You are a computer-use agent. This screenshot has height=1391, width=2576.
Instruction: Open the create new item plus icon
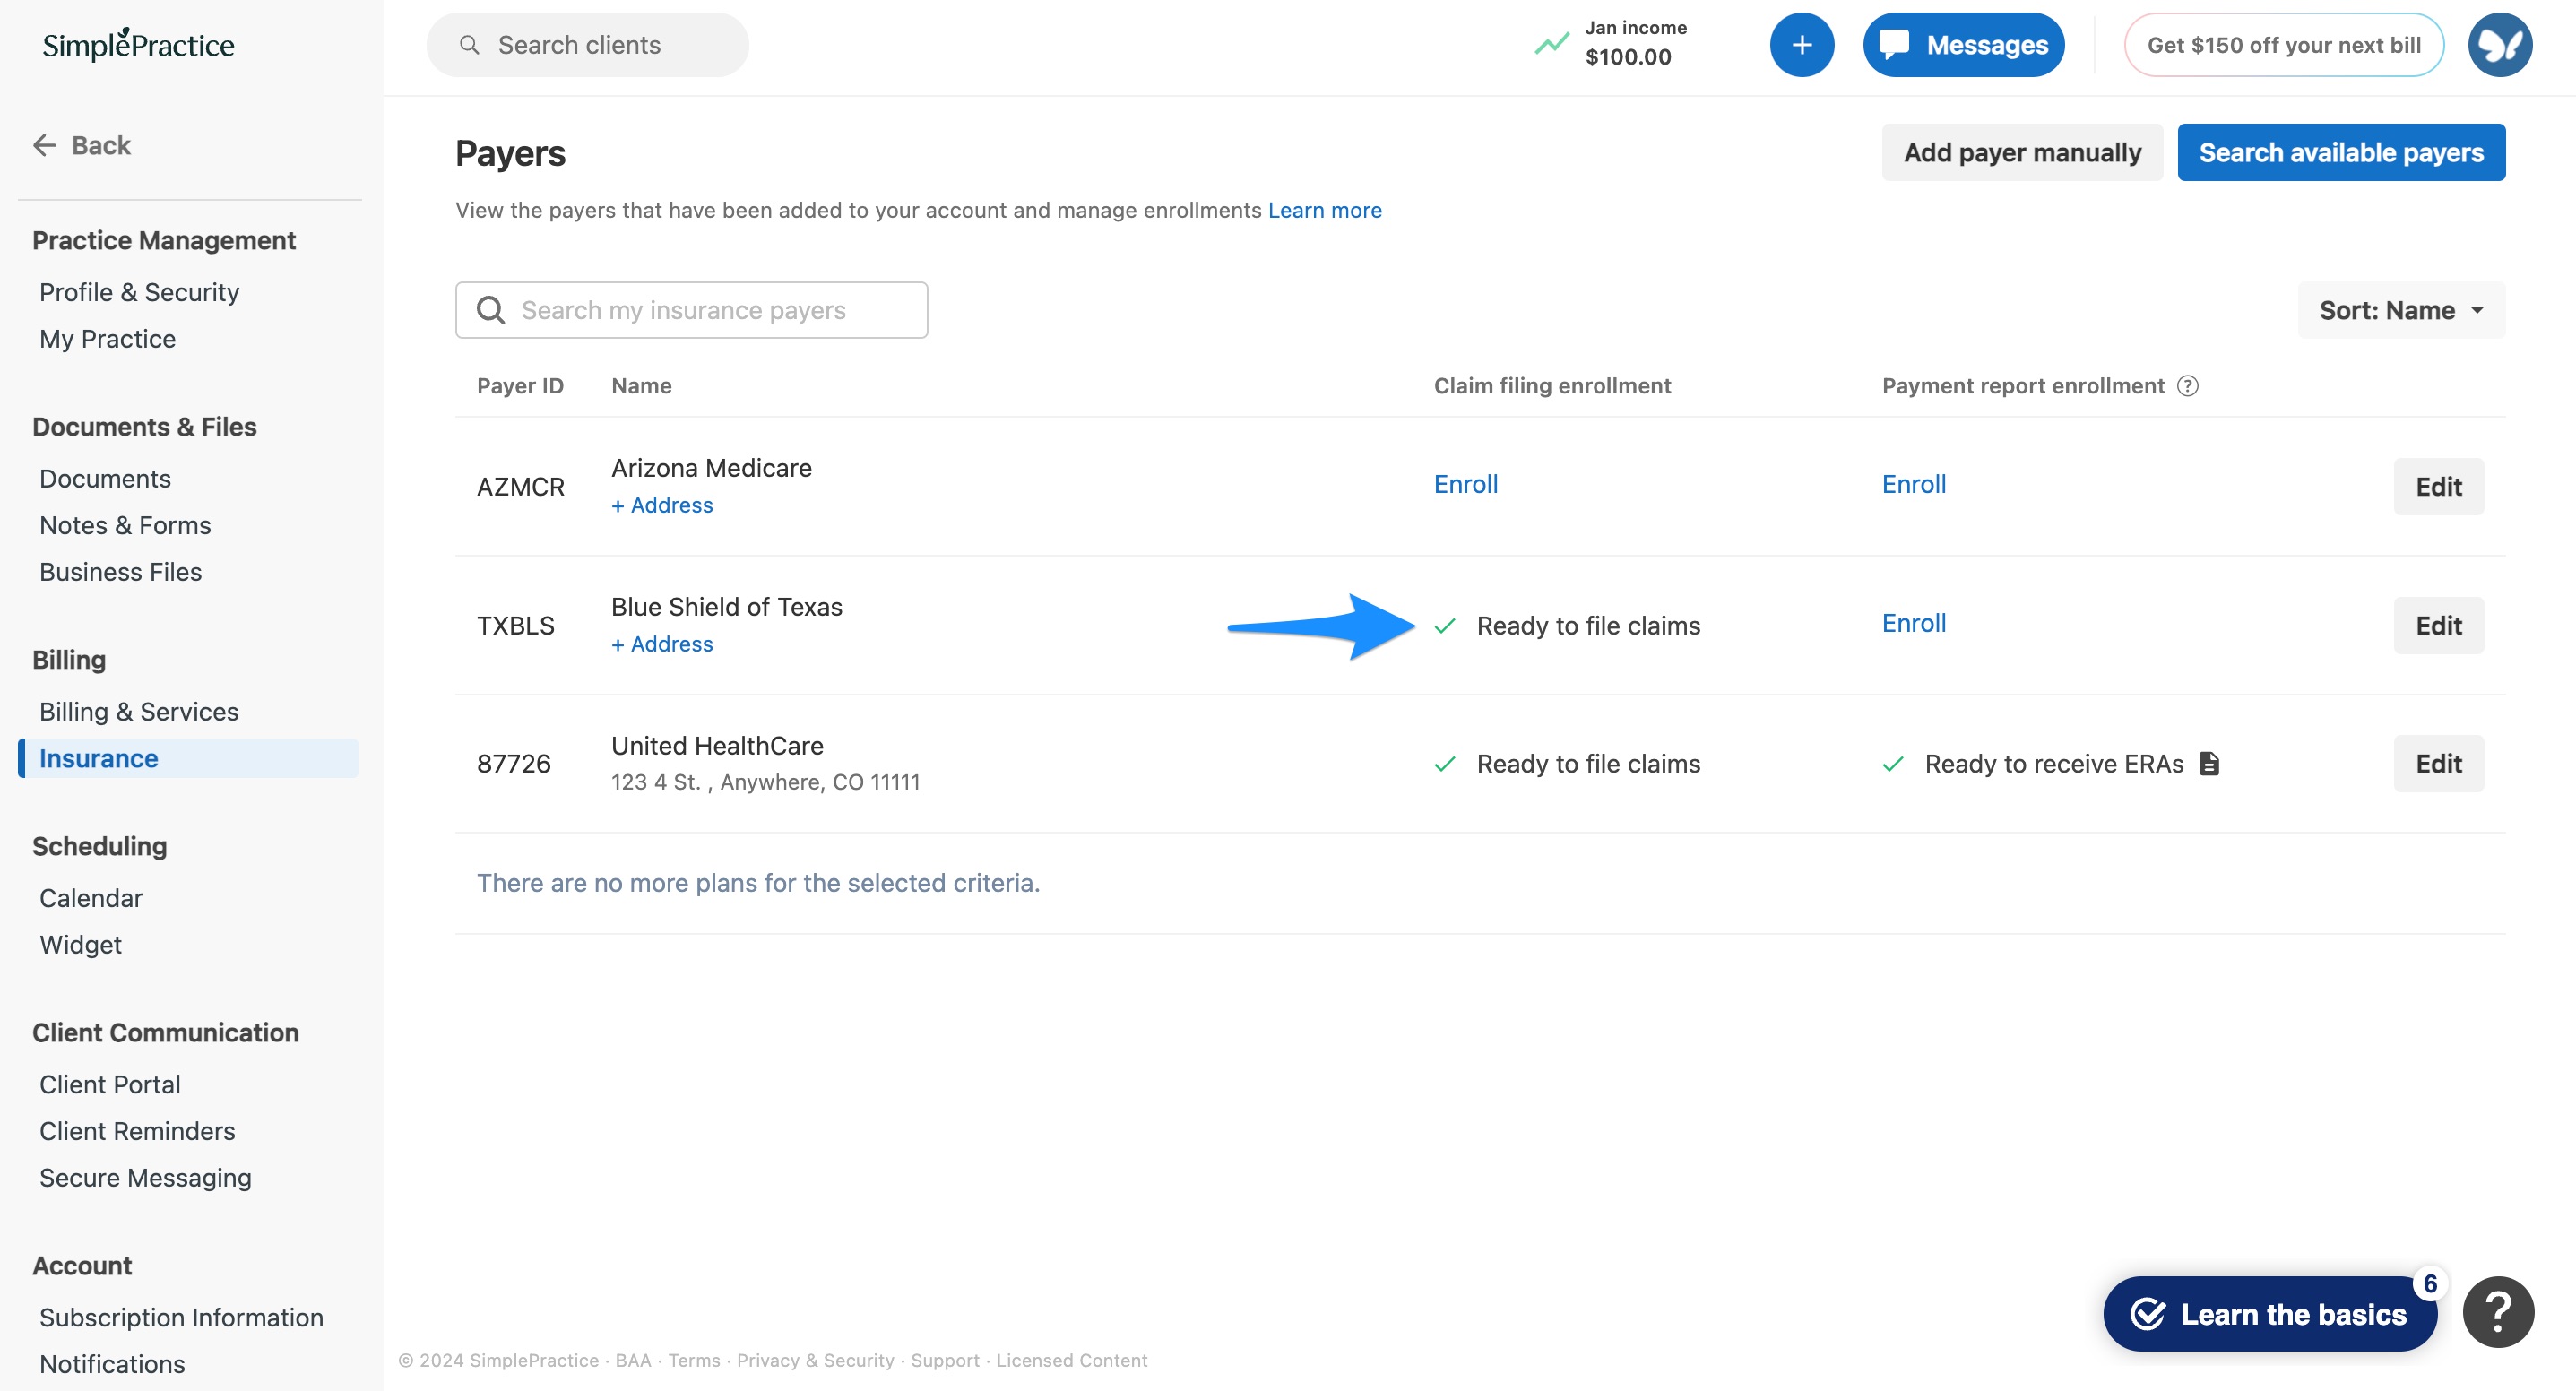point(1802,44)
